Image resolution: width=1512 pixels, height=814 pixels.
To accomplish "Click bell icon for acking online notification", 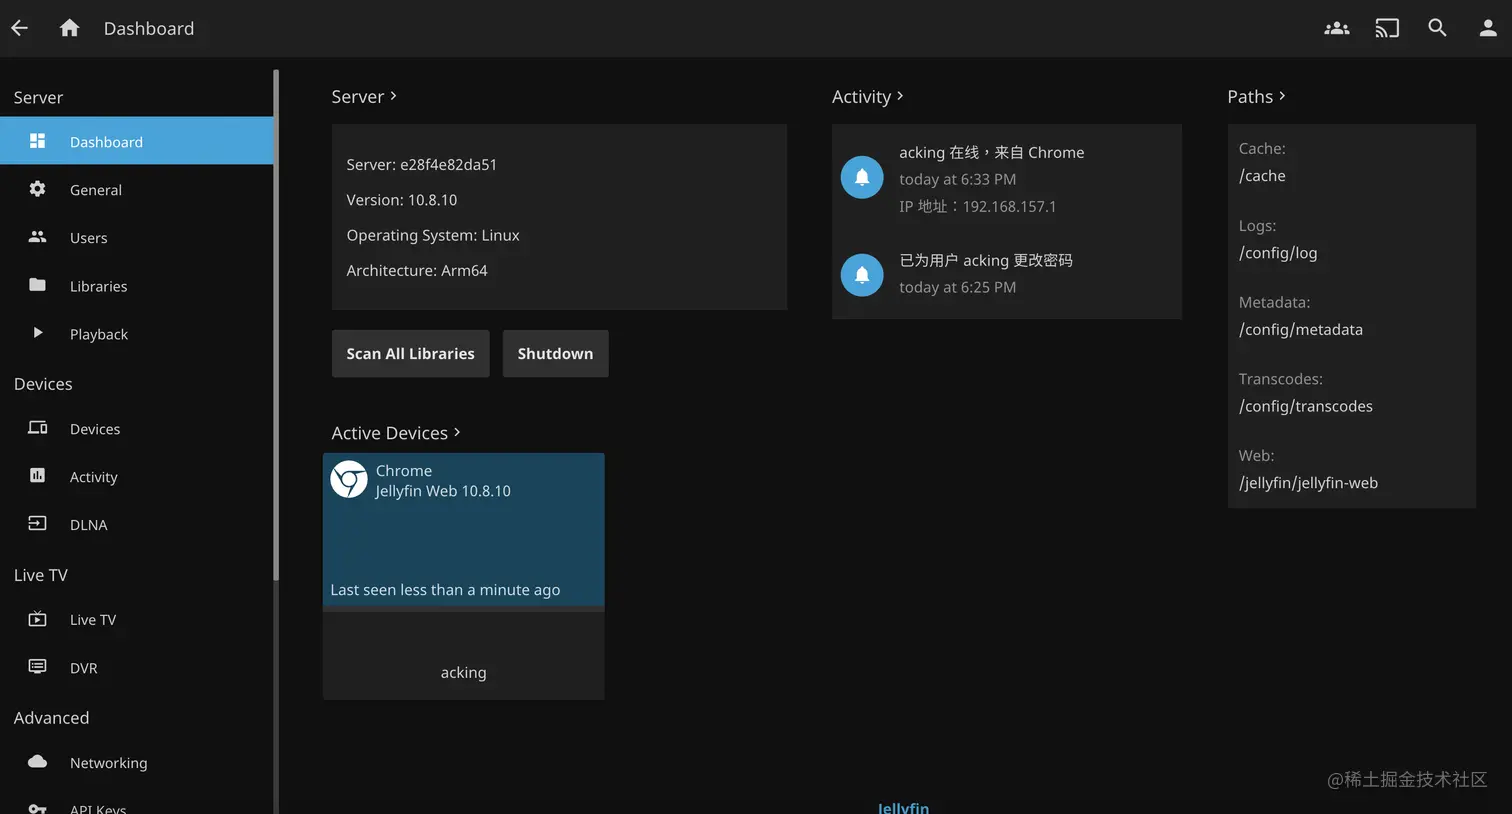I will pos(862,178).
